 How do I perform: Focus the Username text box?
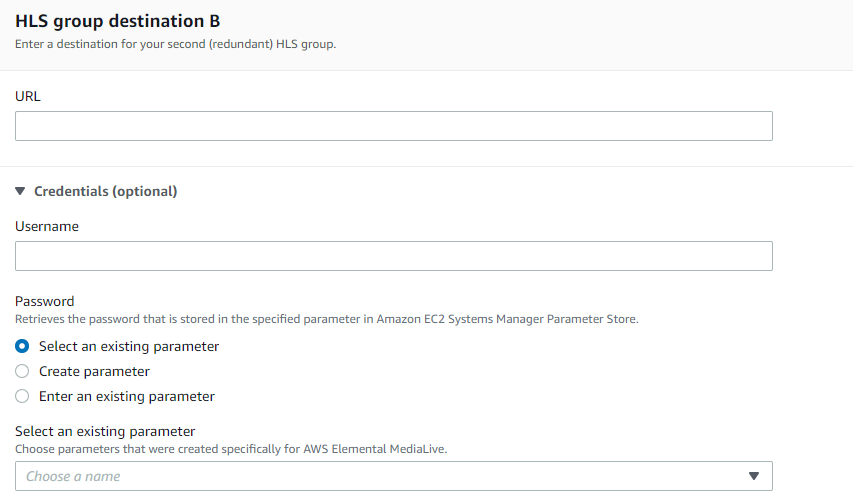(x=393, y=256)
